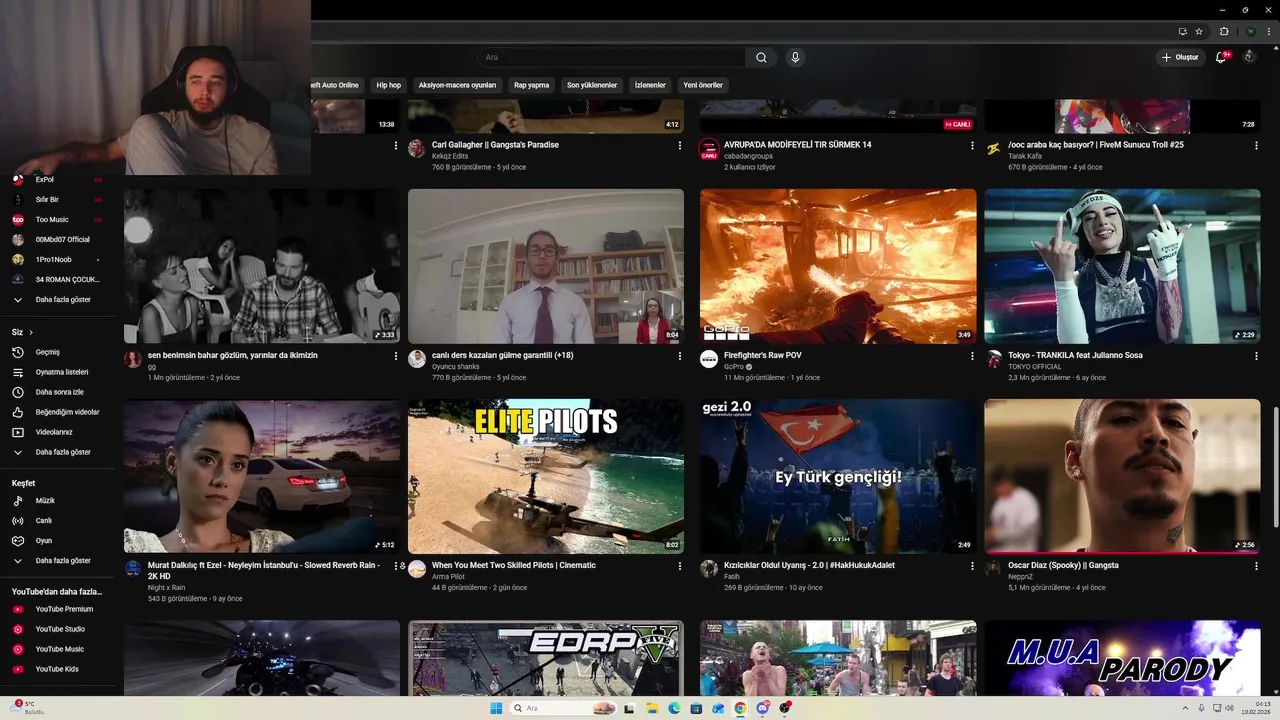Open the Chrome profile avatar

tap(1250, 31)
